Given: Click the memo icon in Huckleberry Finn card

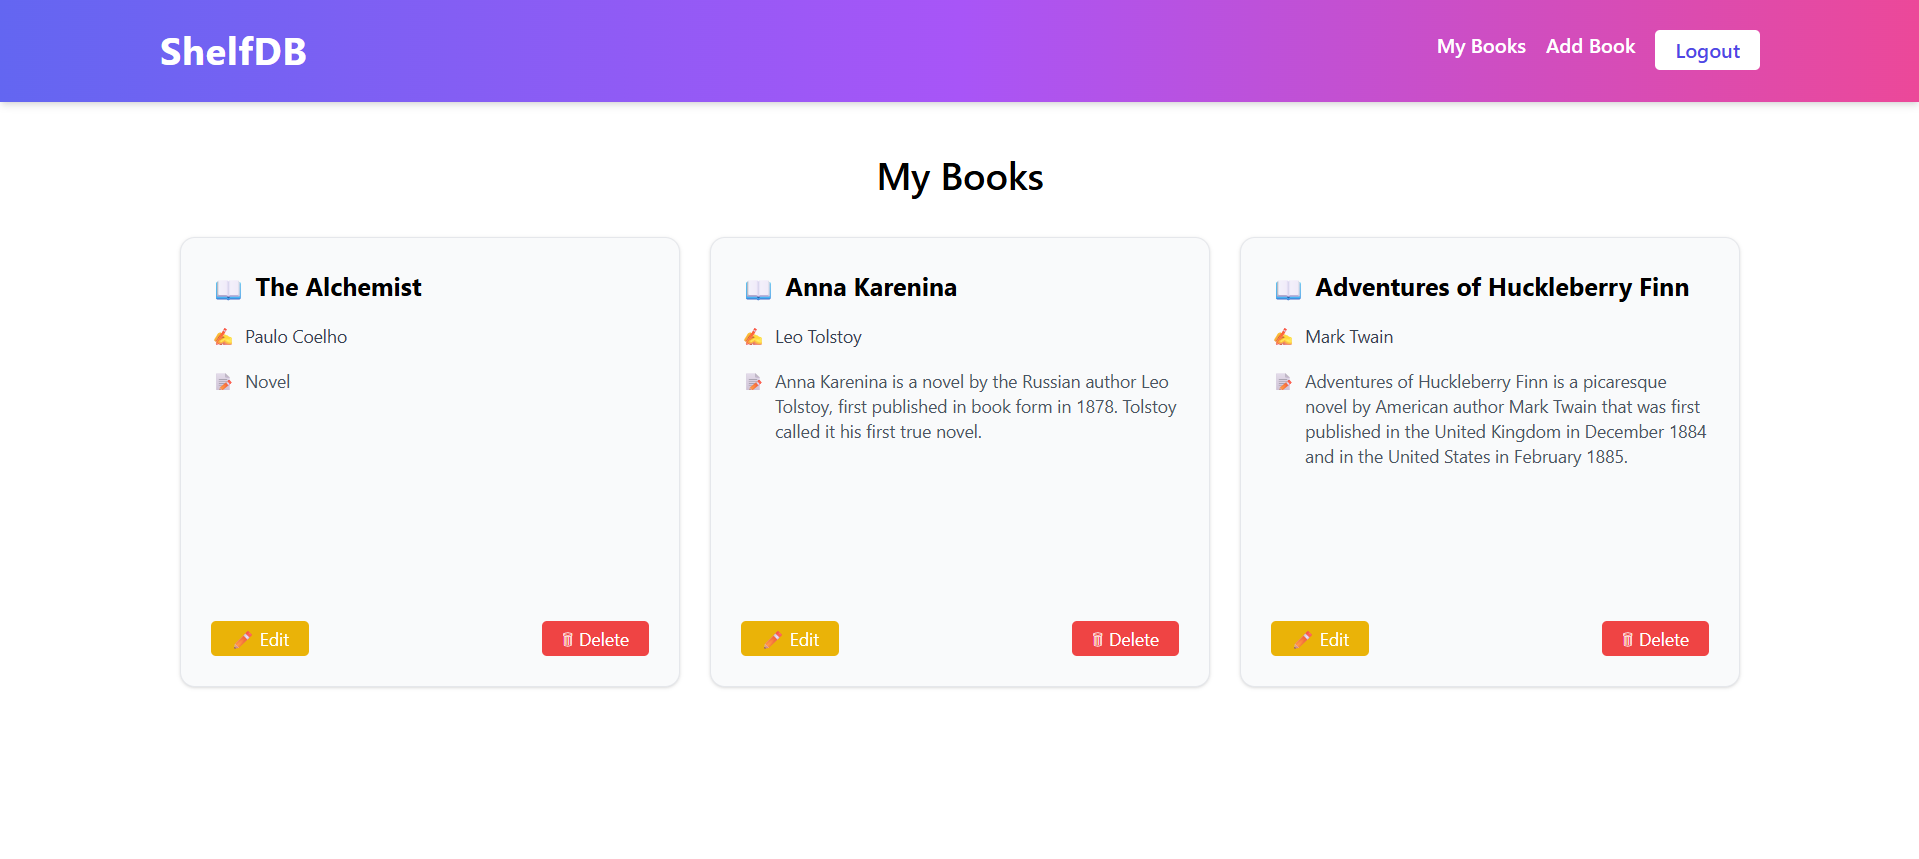Looking at the screenshot, I should tap(1283, 382).
